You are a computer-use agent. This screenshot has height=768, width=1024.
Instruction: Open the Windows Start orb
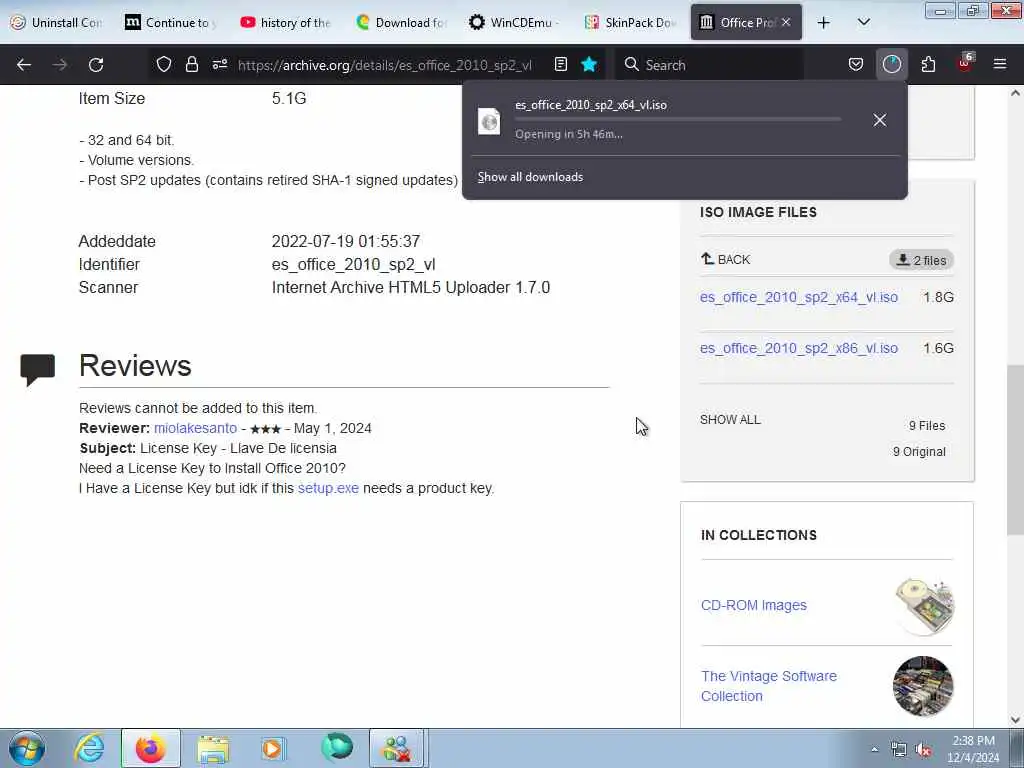click(x=27, y=748)
